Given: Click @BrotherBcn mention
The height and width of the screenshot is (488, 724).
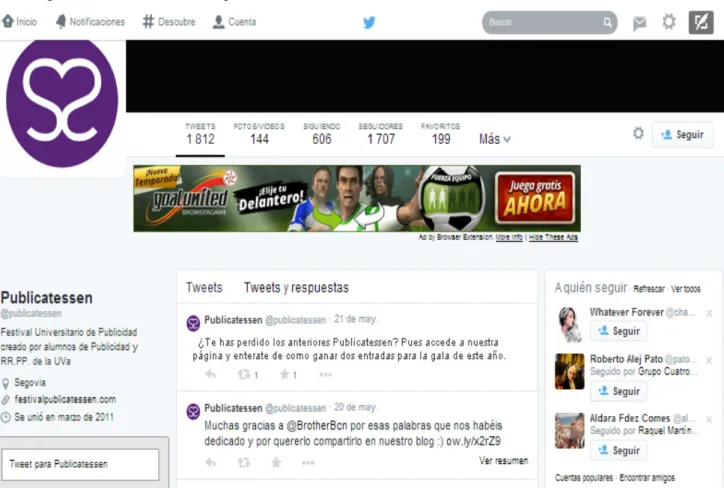Looking at the screenshot, I should click(x=317, y=425).
